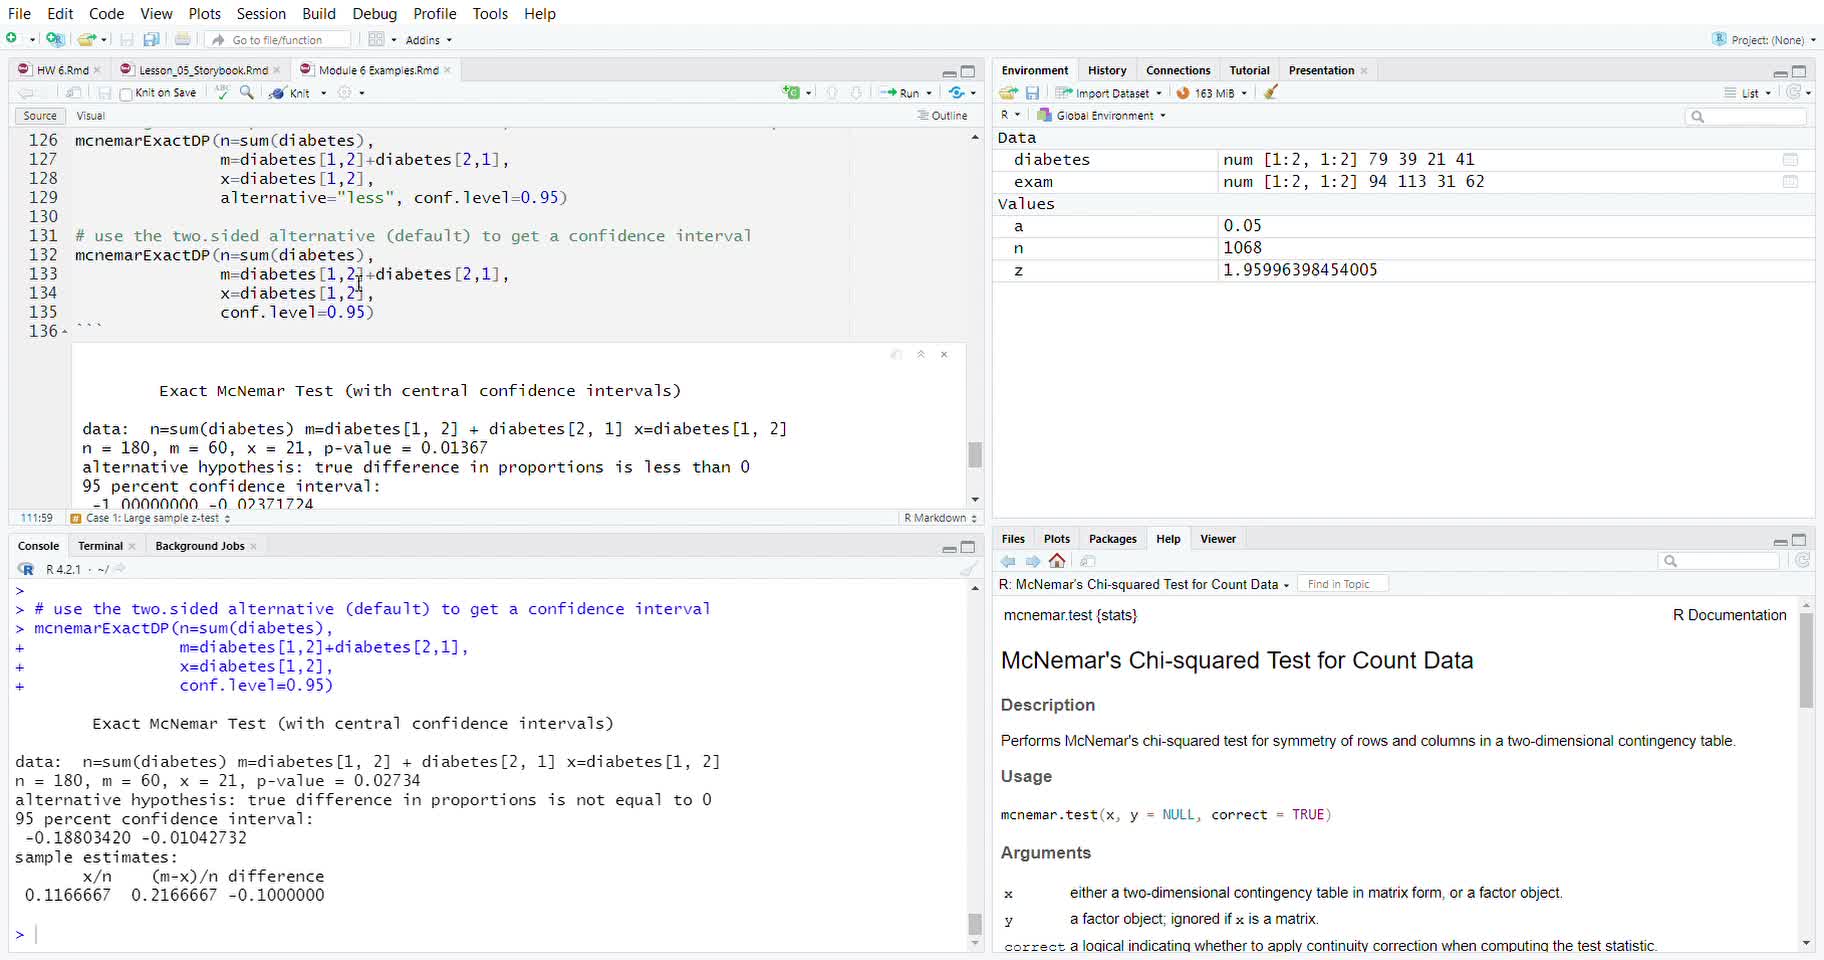
Task: Open the R language selector dropdown
Action: tap(1010, 116)
